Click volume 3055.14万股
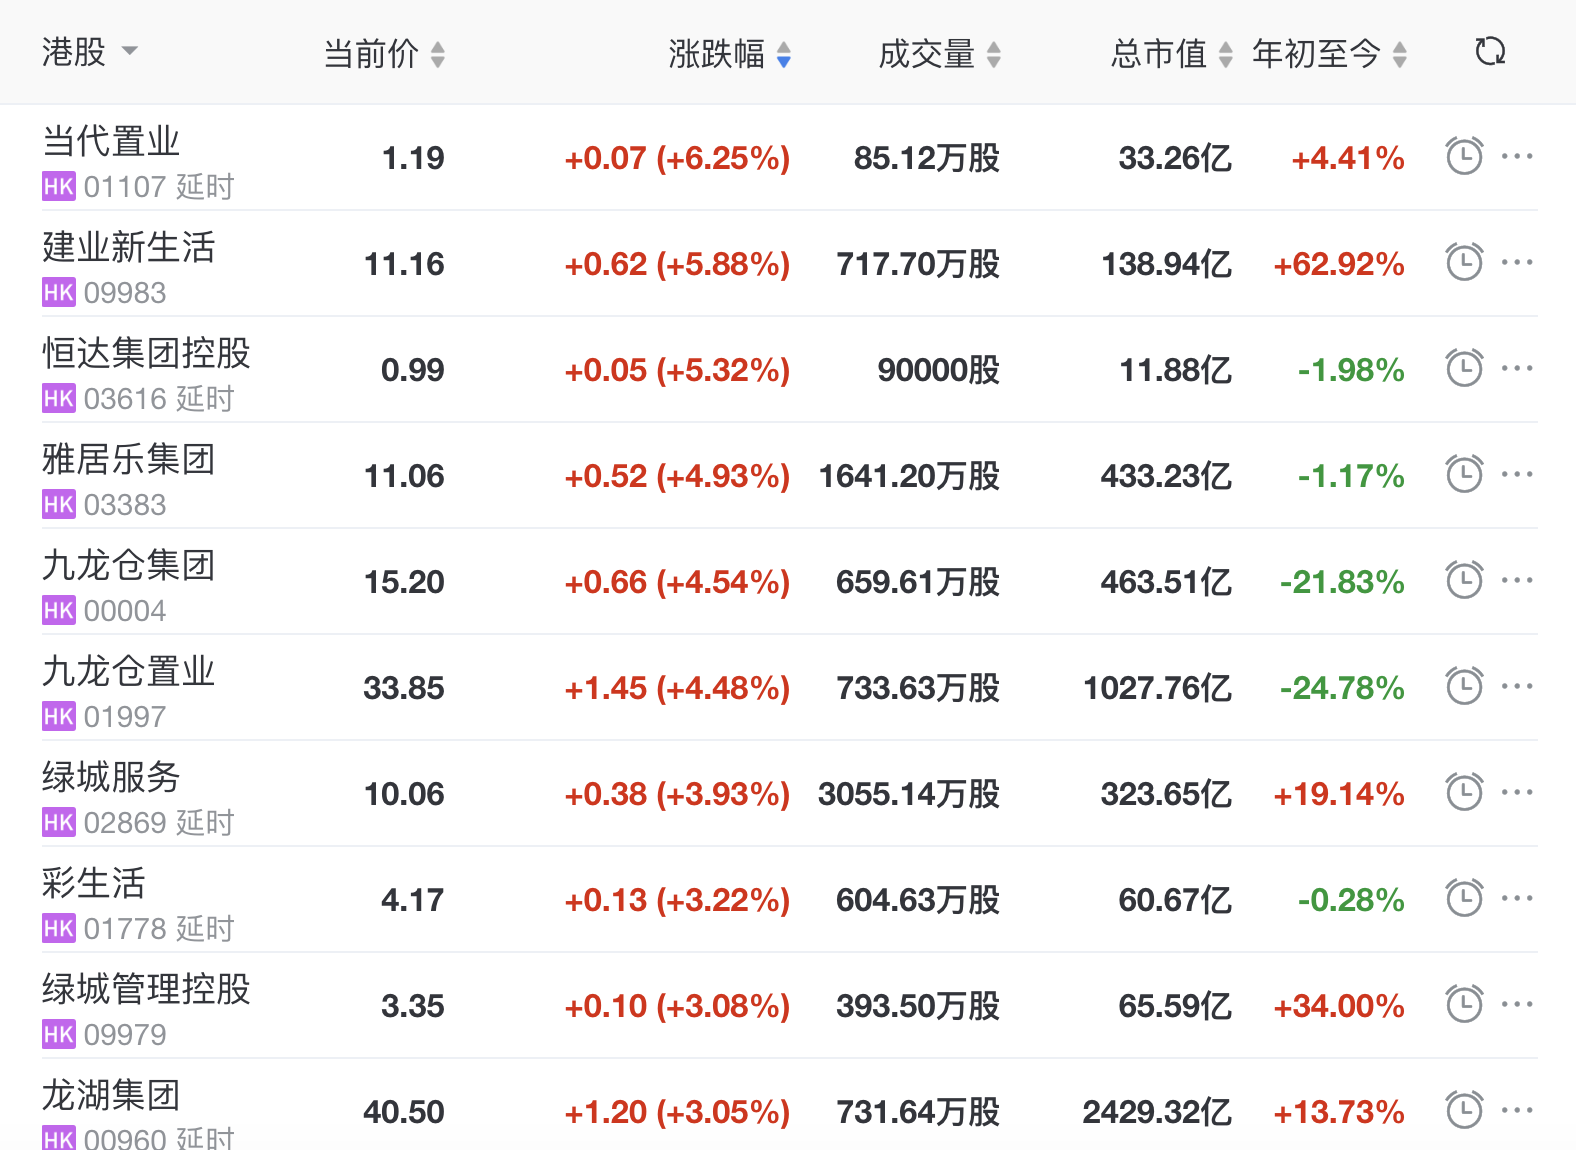 point(909,794)
